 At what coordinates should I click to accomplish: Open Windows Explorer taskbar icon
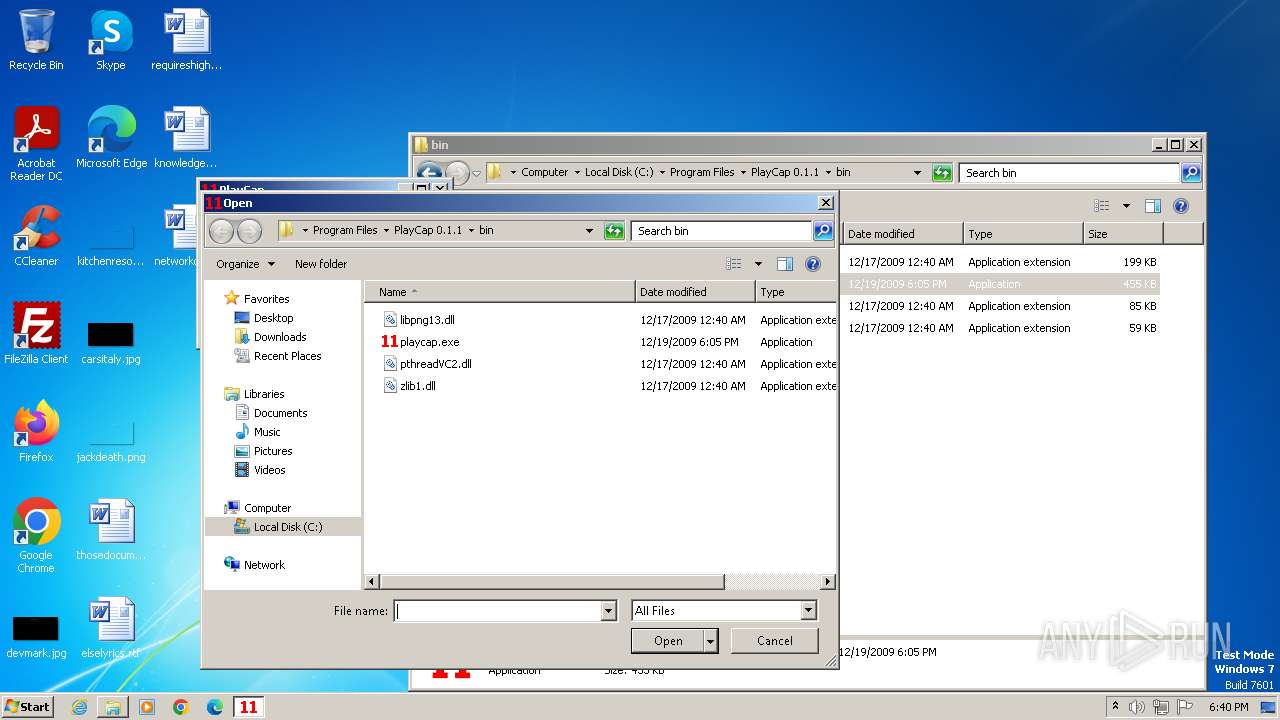pos(113,707)
